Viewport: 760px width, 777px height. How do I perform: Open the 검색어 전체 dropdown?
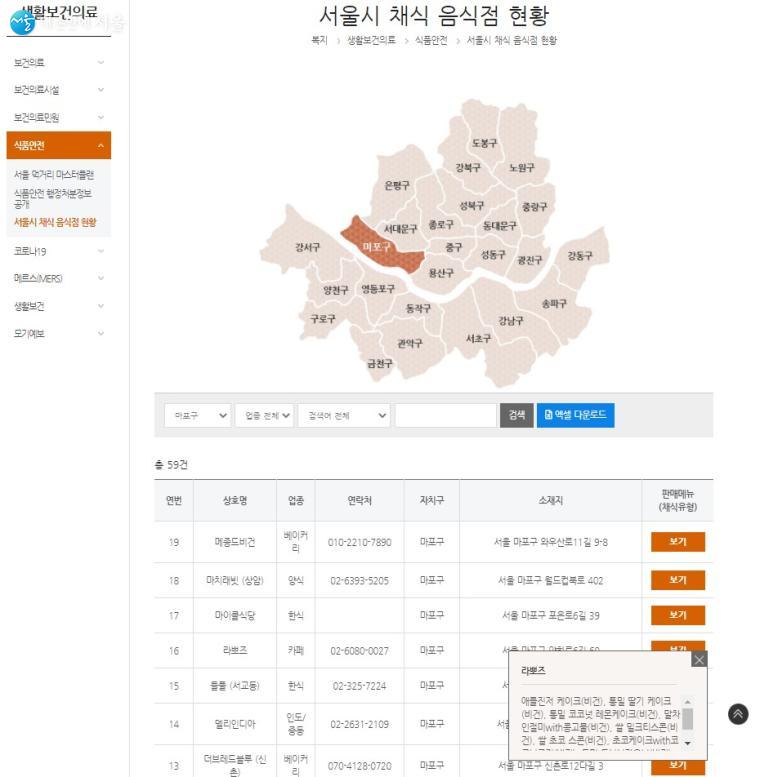click(343, 415)
